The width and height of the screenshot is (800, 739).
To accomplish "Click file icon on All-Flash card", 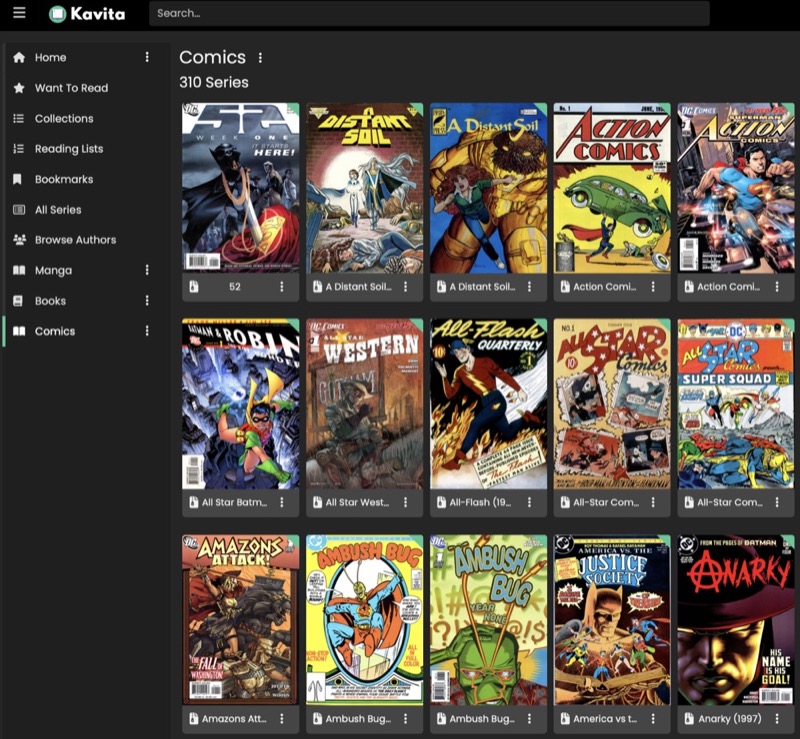I will (441, 502).
